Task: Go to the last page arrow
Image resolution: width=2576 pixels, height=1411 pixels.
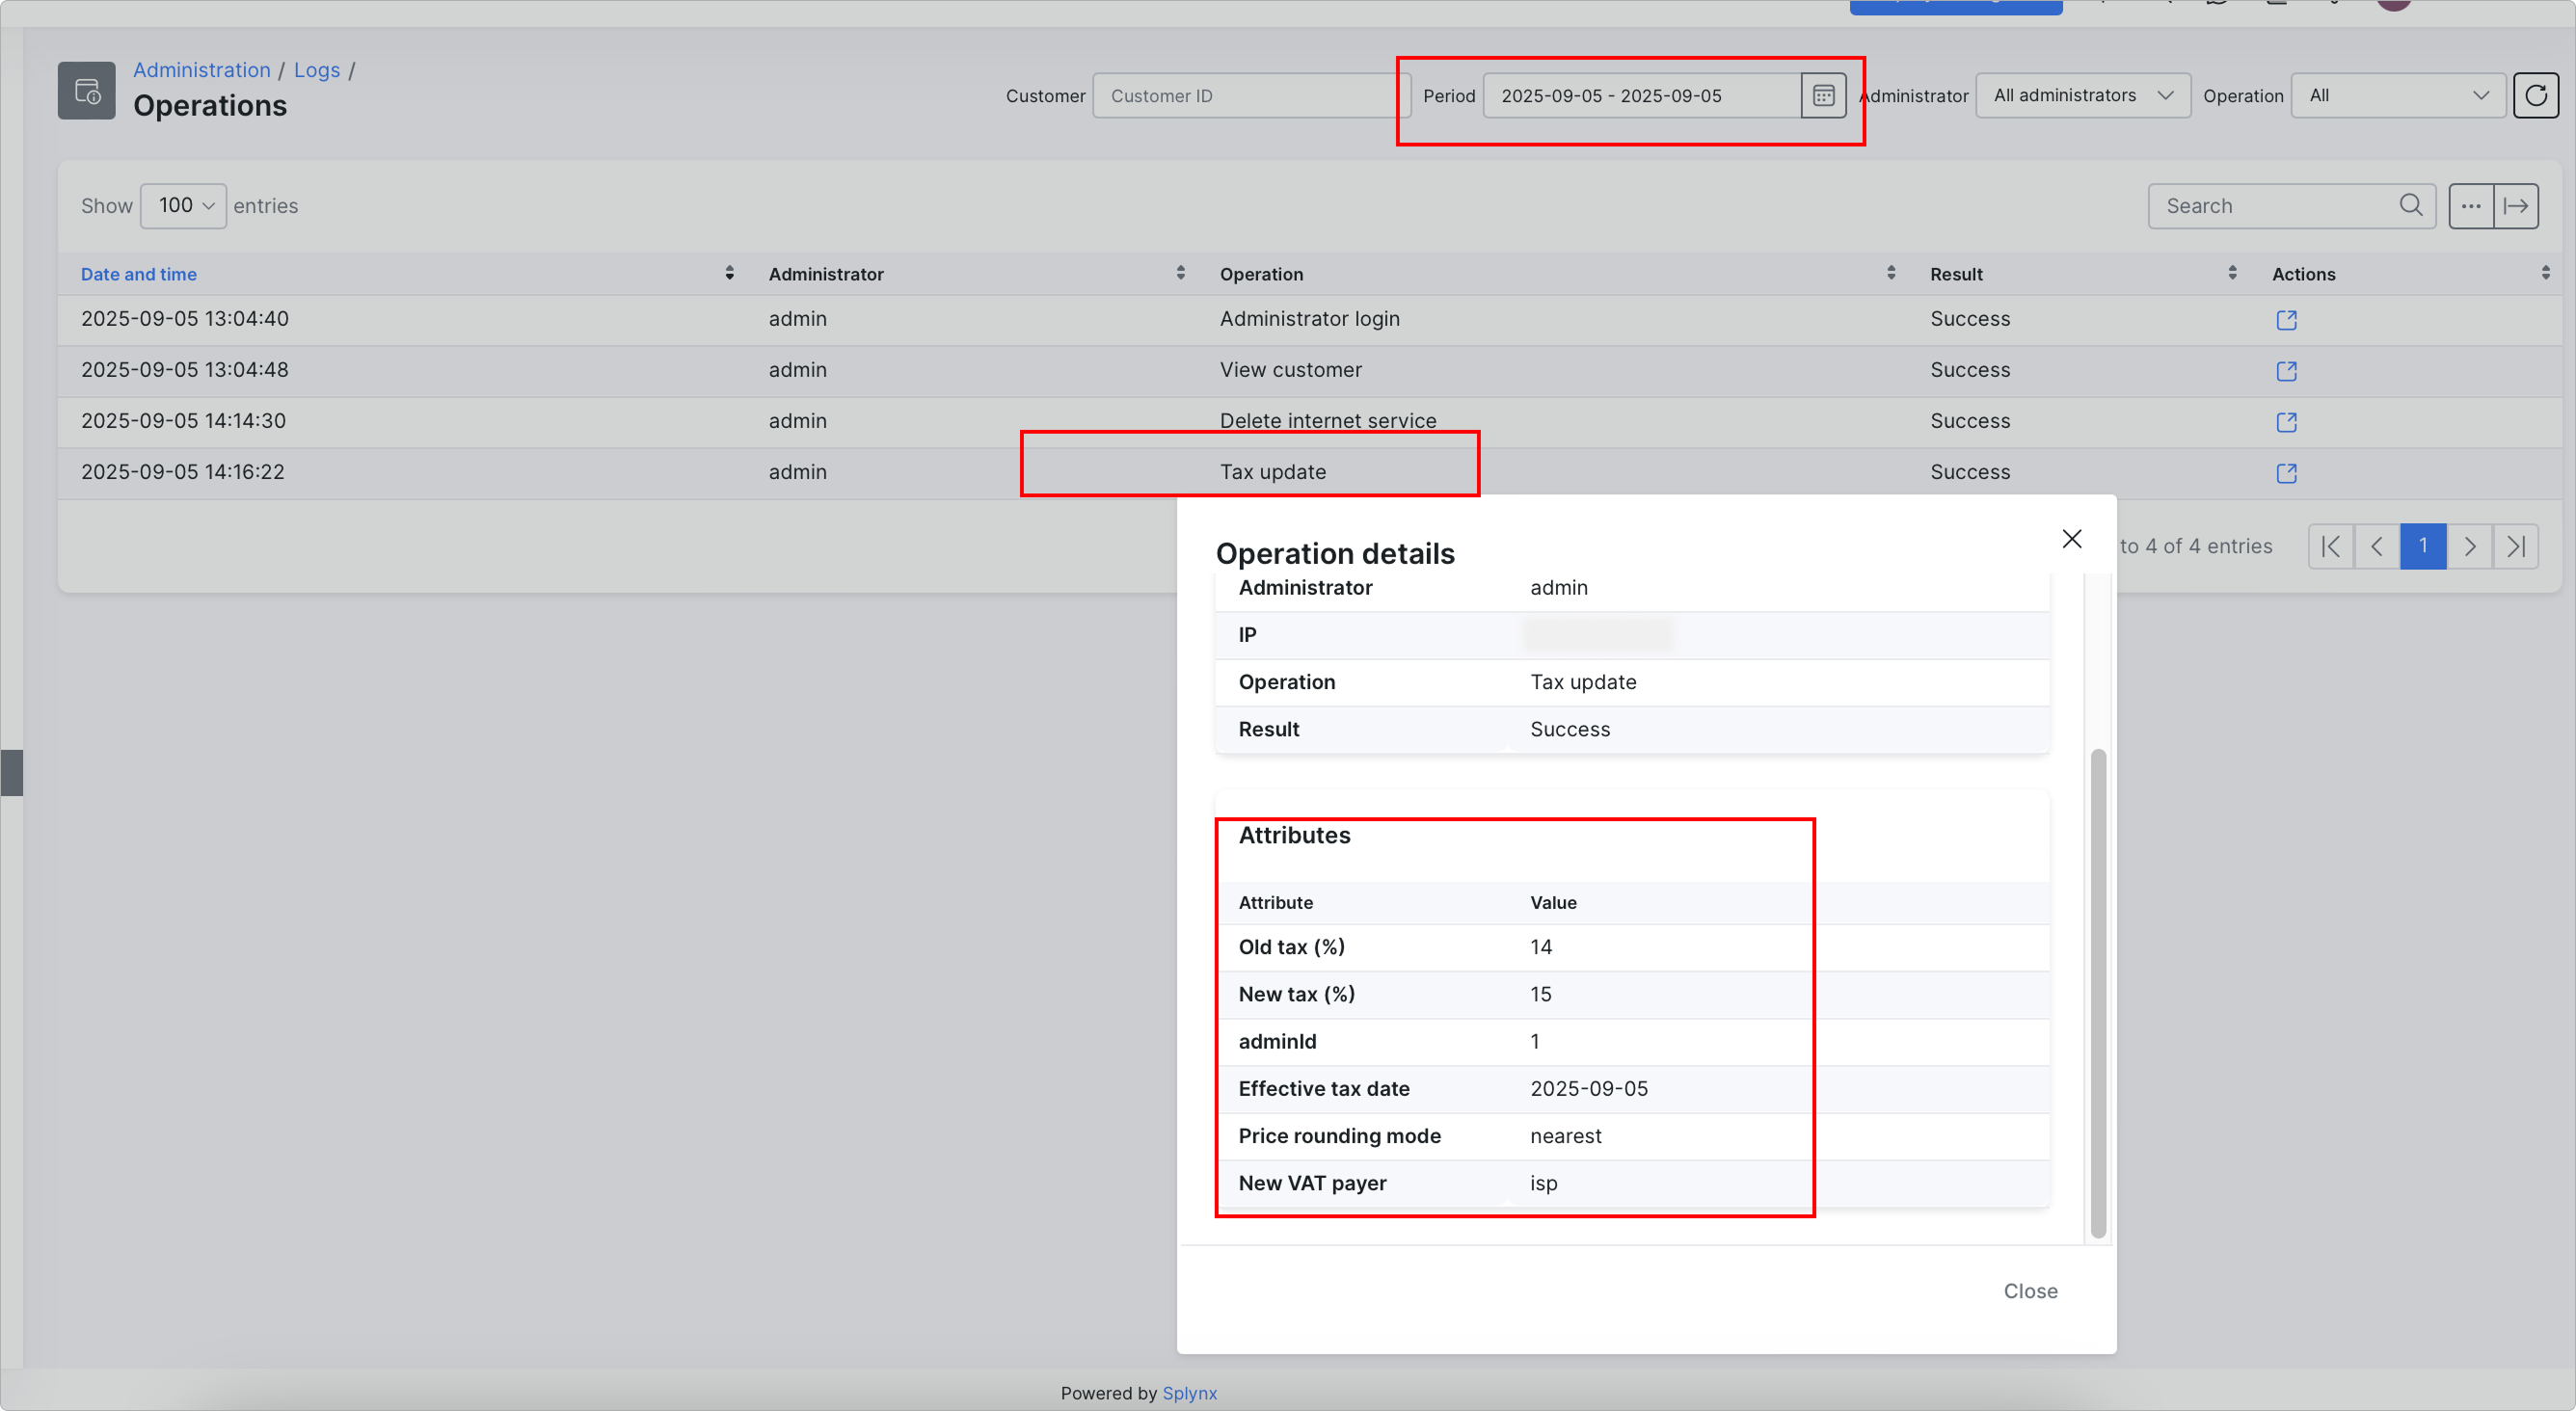Action: [x=2515, y=546]
